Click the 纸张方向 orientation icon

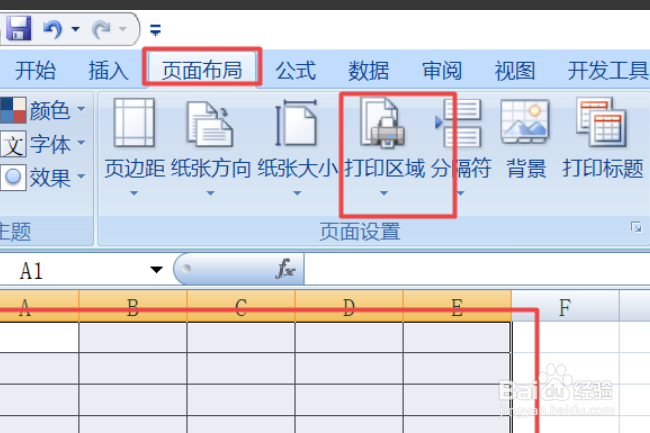209,124
